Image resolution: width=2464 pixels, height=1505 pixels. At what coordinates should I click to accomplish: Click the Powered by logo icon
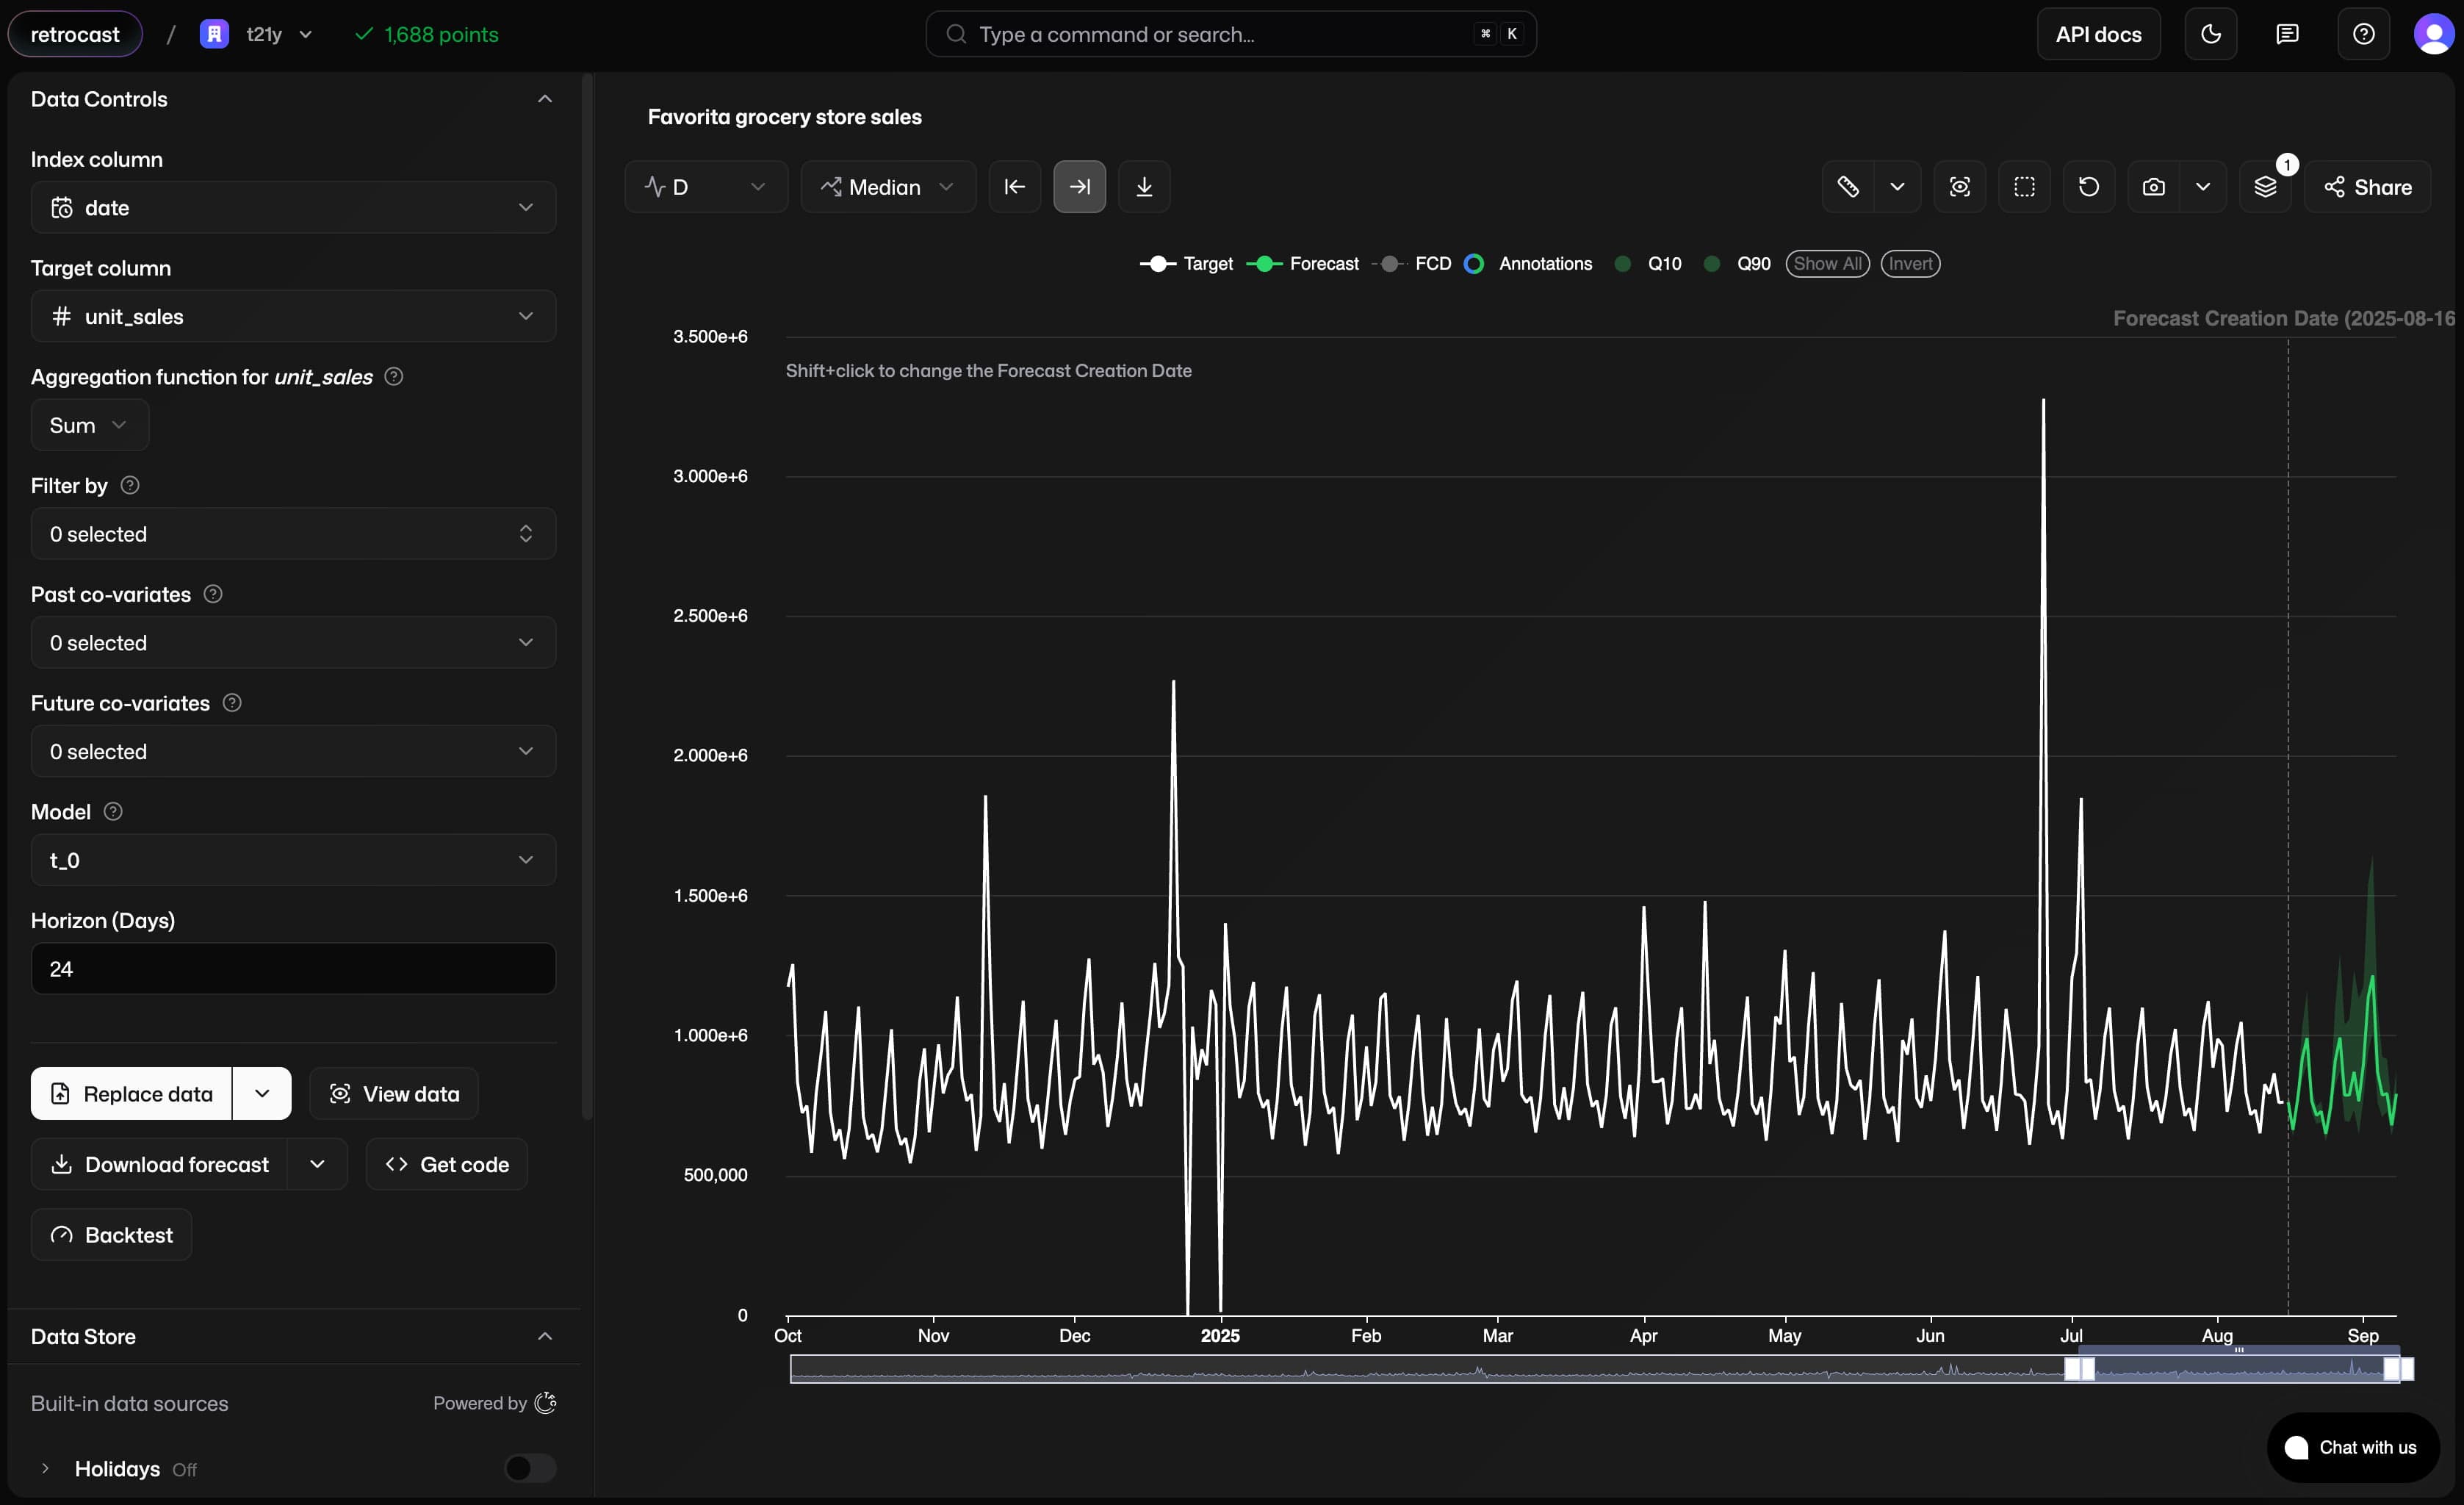[x=545, y=1403]
